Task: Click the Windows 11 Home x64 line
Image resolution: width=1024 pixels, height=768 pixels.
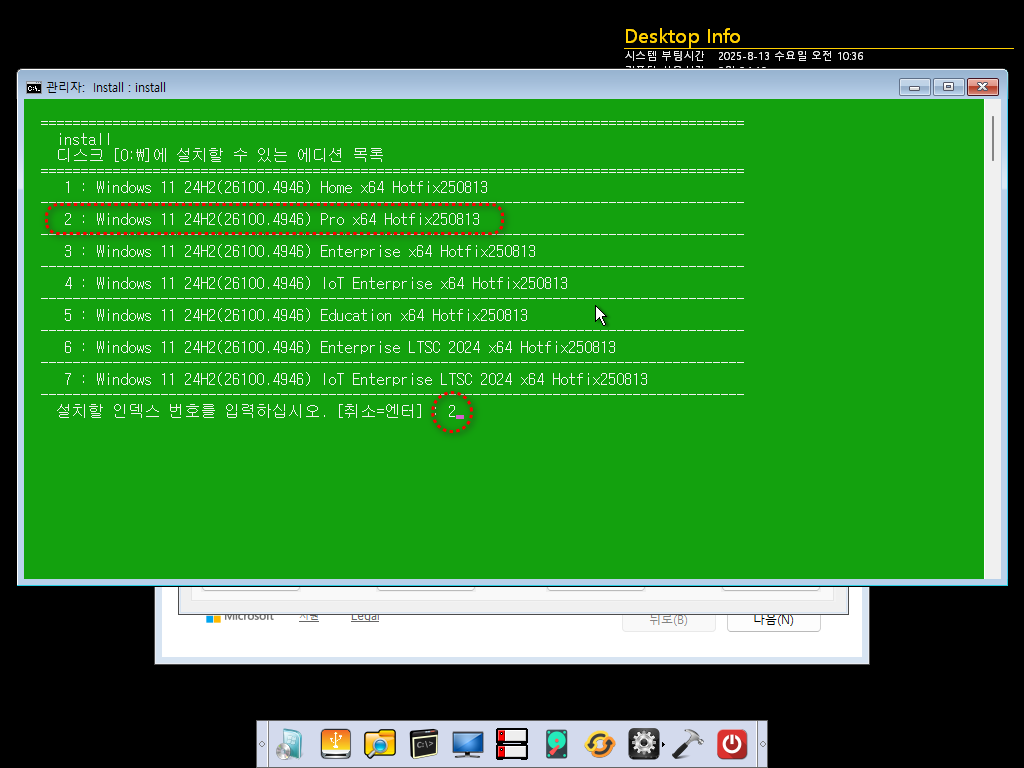Action: (x=276, y=187)
